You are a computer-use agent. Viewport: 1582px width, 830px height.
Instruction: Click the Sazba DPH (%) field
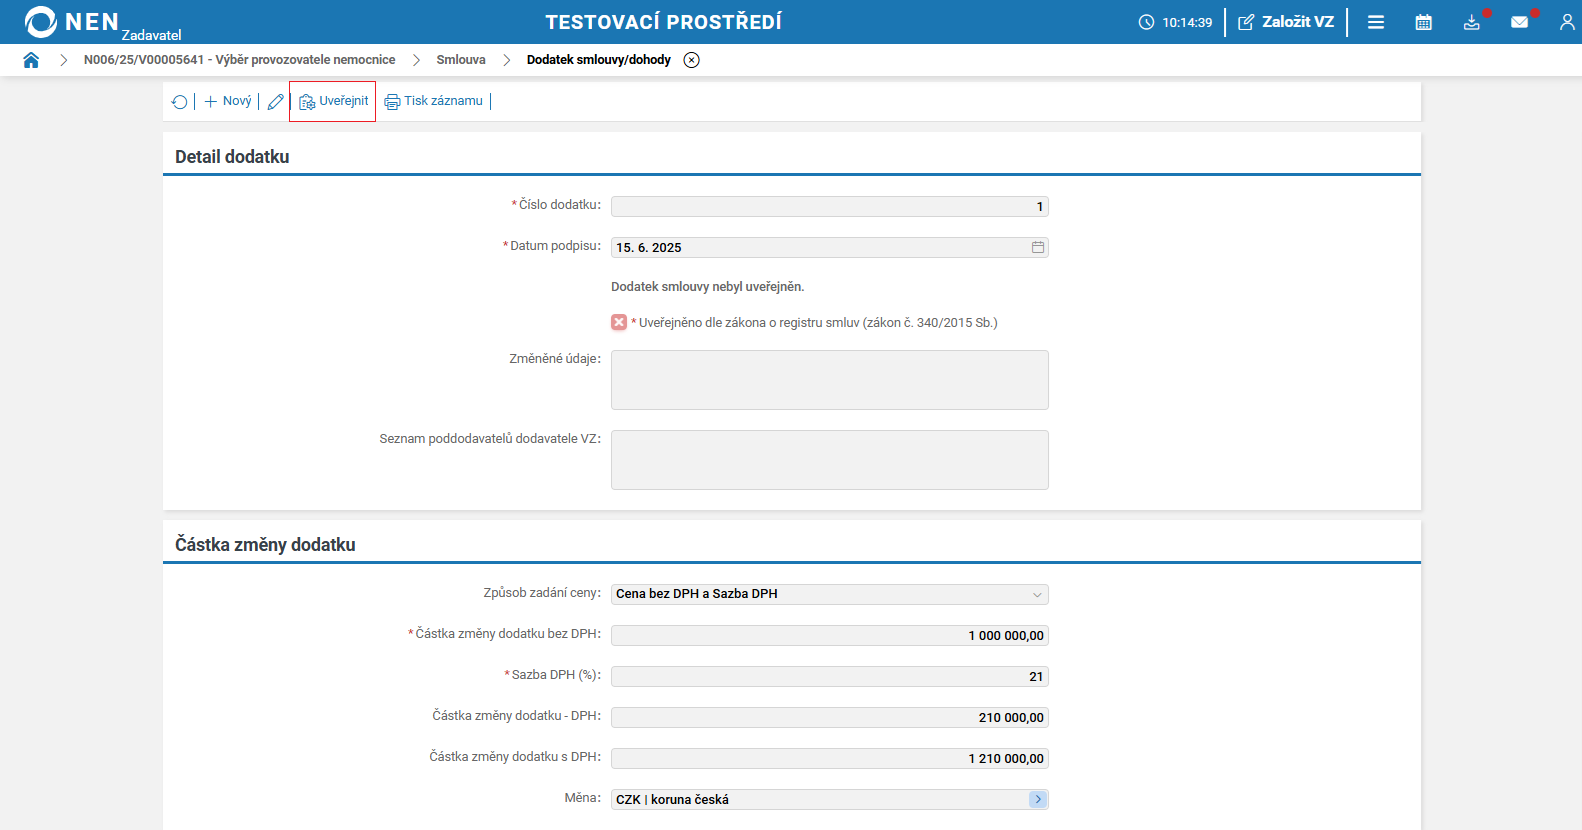tap(830, 677)
